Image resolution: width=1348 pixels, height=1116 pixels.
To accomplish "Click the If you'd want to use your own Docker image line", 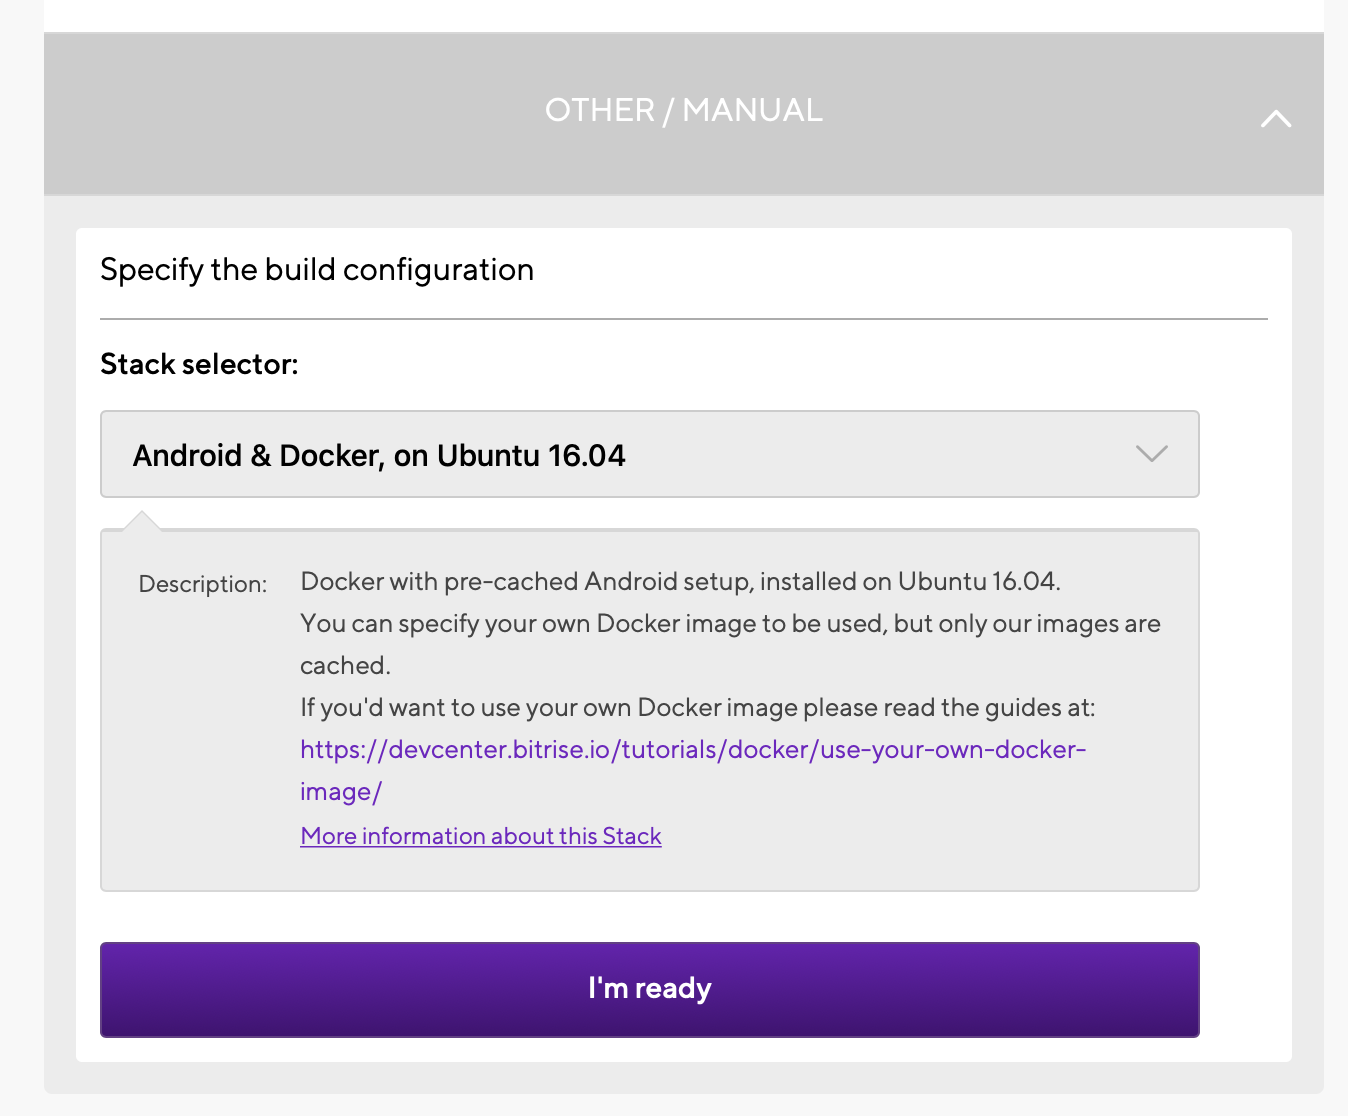I will click(698, 708).
